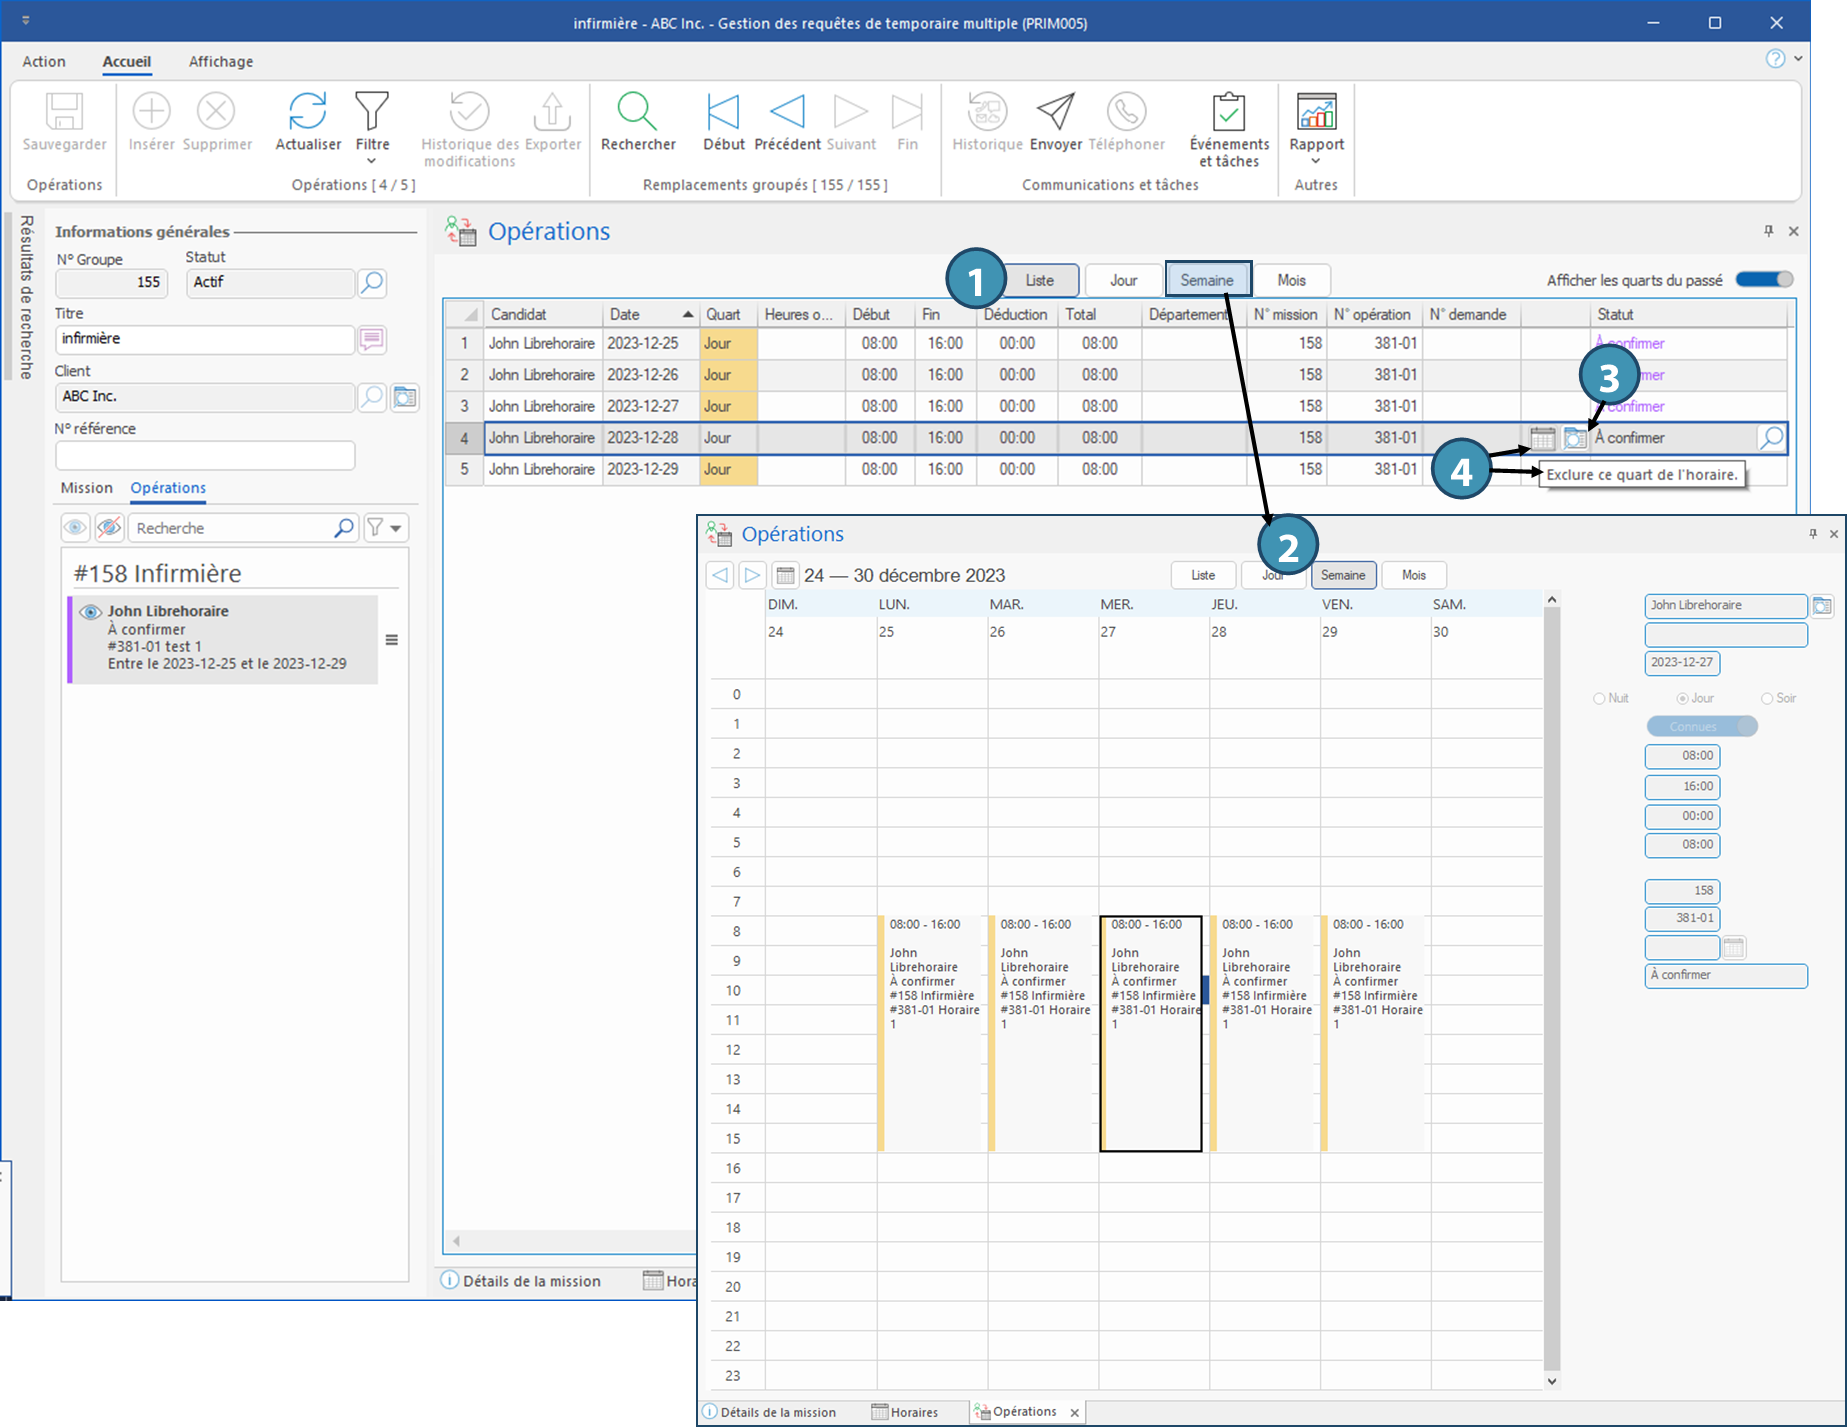Screen dimensions: 1848x1427
Task: Click the Sauvegarder save icon
Action: click(65, 111)
